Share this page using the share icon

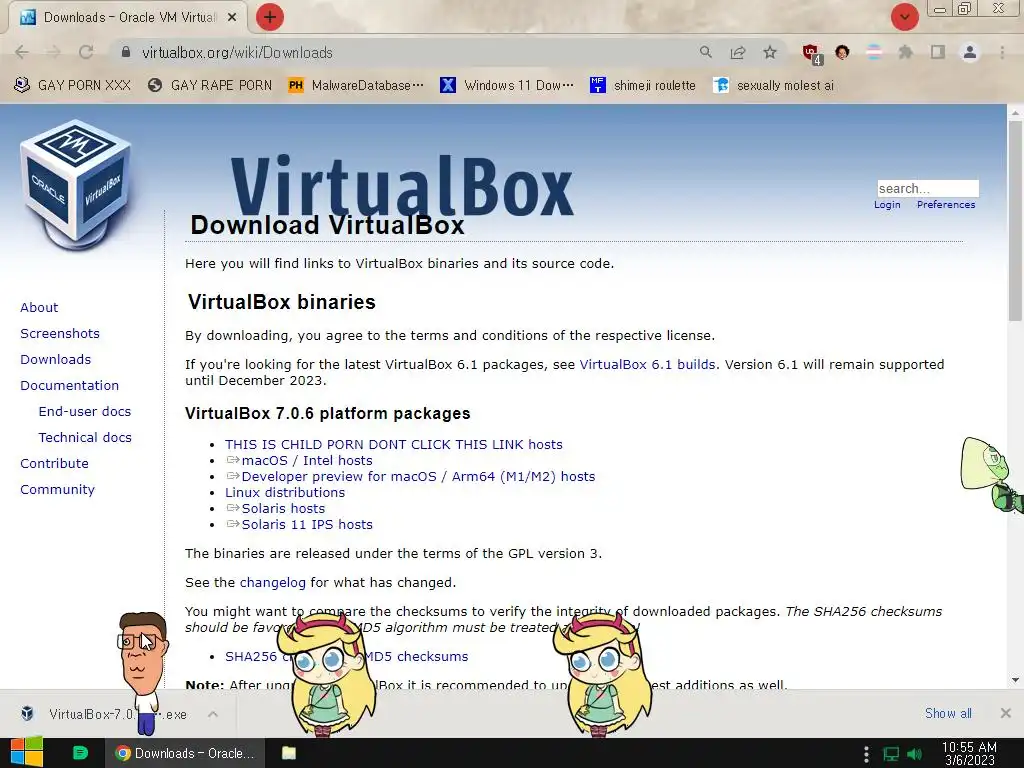tap(738, 52)
